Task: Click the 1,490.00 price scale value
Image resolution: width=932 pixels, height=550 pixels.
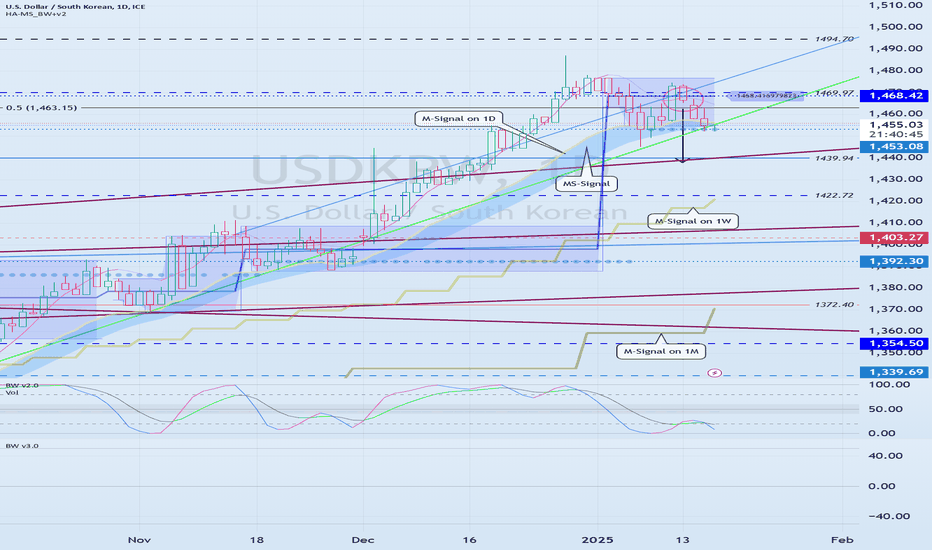Action: coord(895,48)
